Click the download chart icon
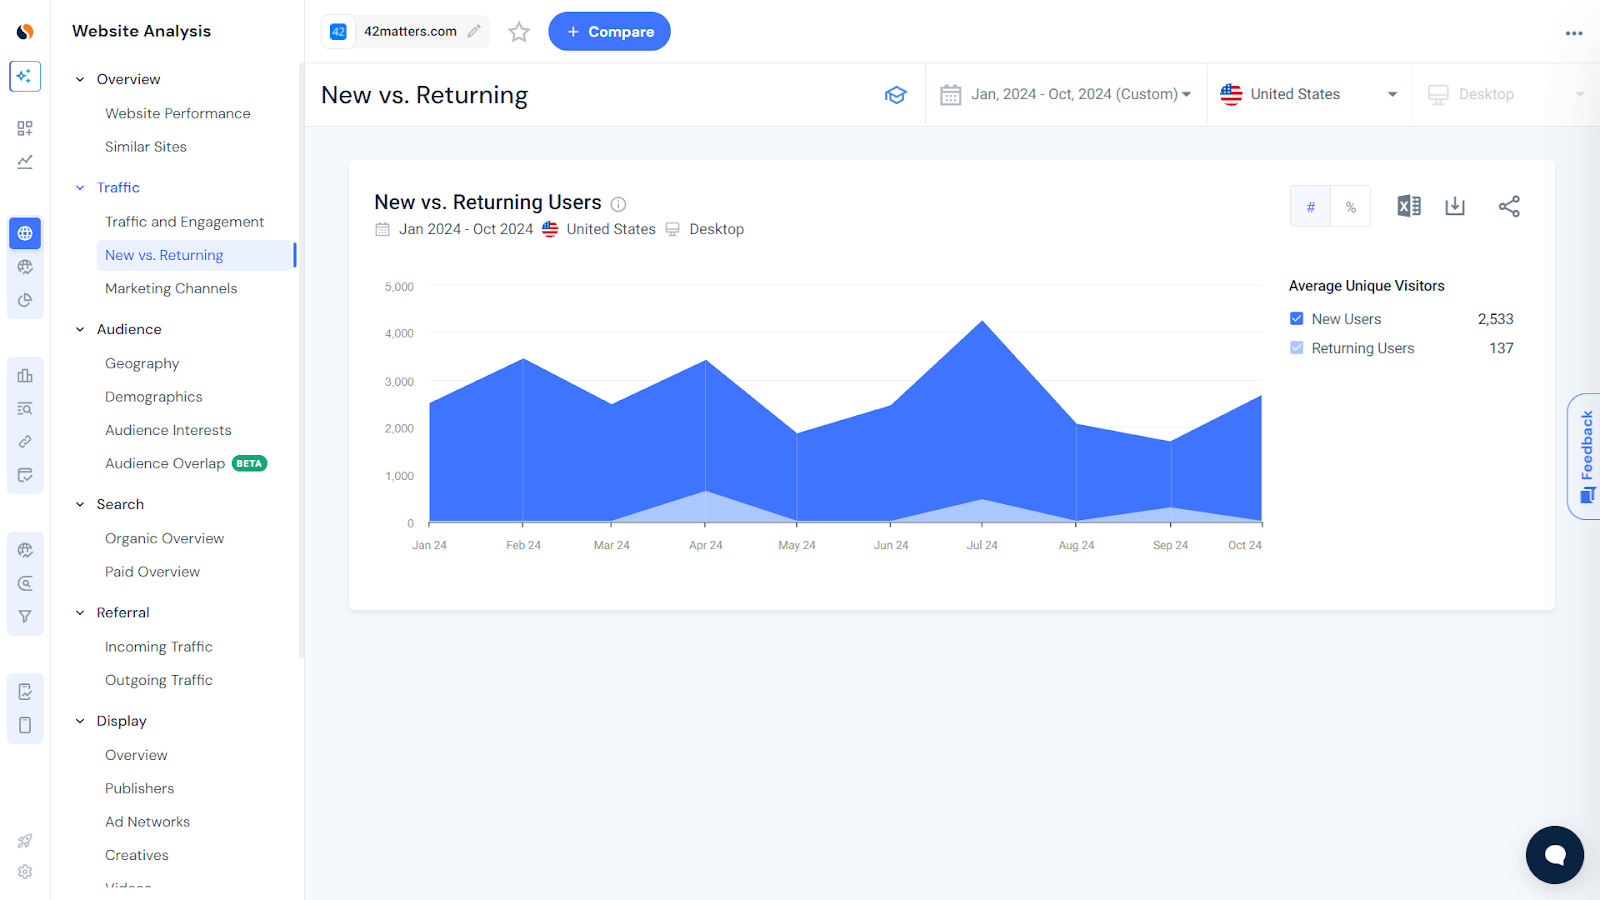 coord(1455,206)
